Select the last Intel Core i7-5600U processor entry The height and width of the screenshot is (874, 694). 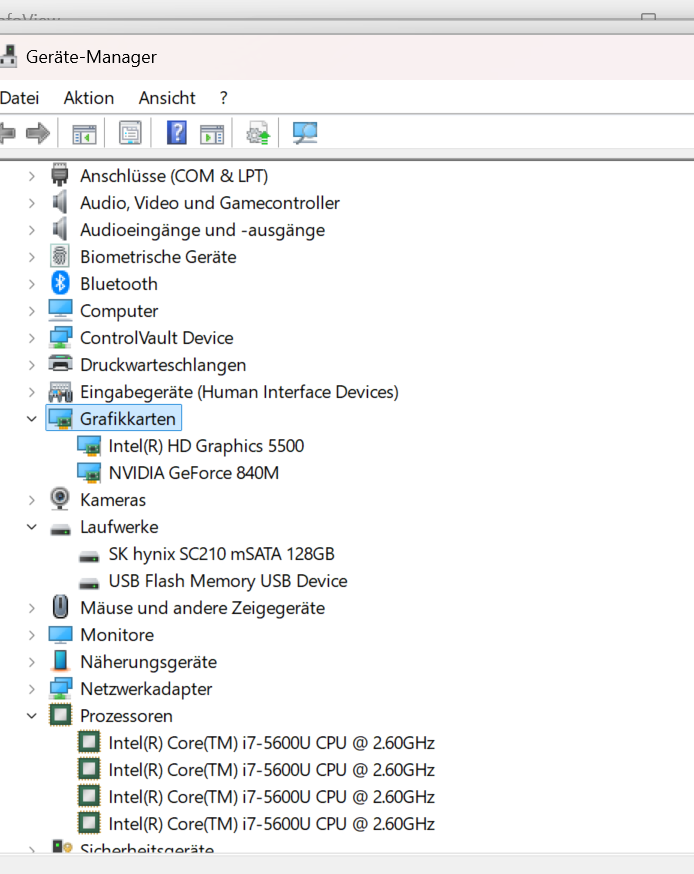271,824
